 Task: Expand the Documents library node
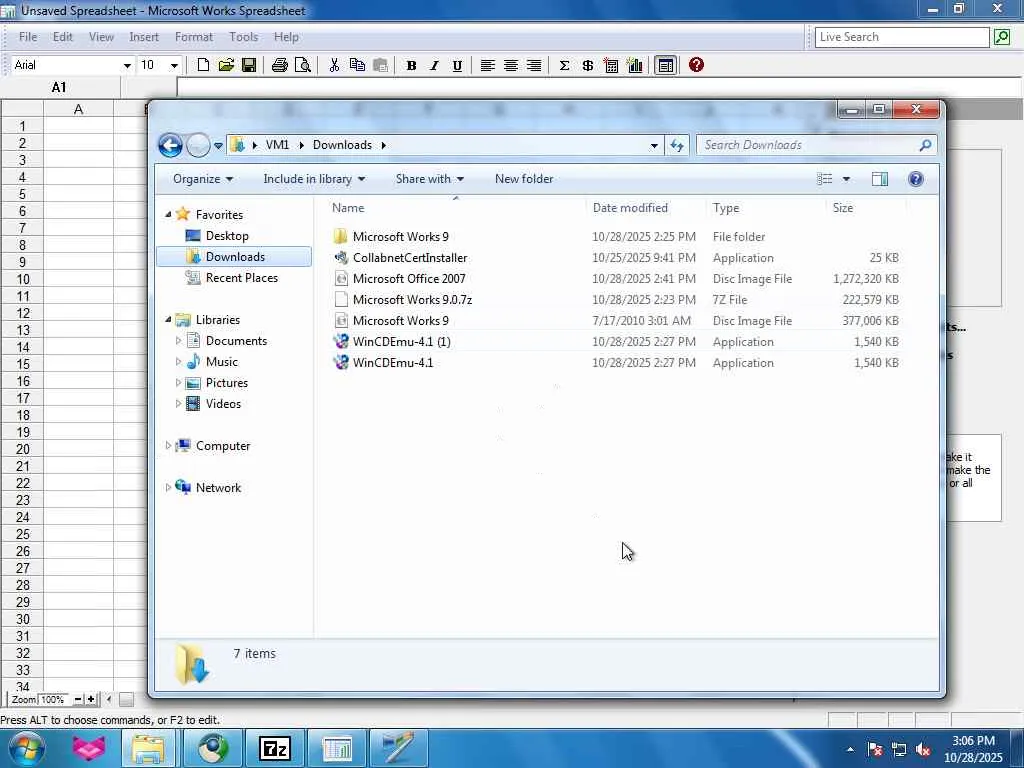(178, 340)
